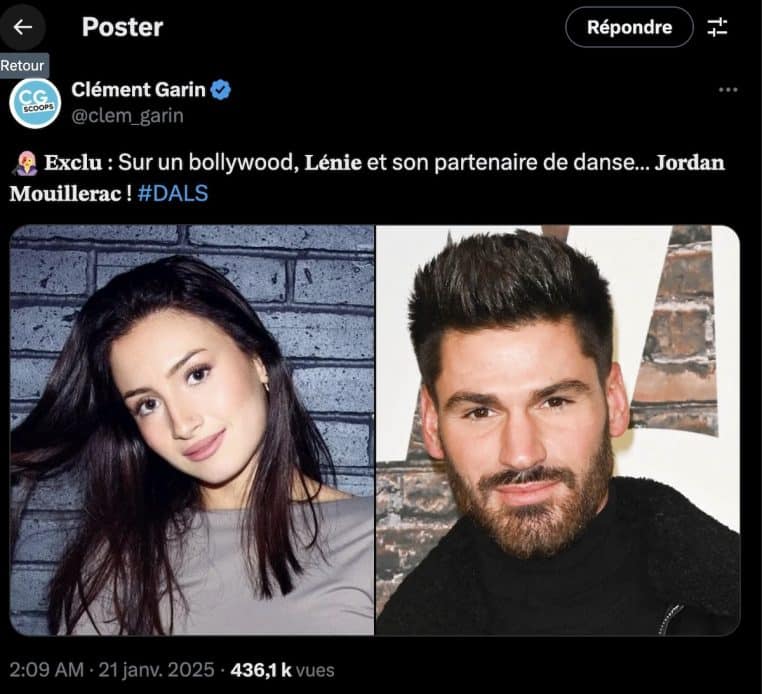
Task: Open the @clem_garin handle
Action: coord(127,116)
